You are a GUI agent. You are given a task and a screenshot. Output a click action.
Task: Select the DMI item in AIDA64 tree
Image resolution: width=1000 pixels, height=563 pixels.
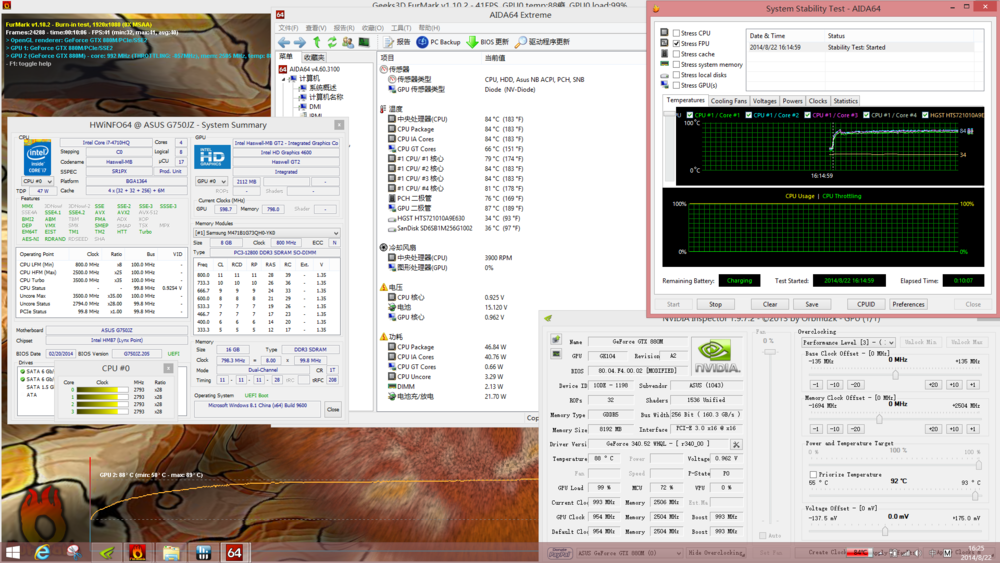(x=315, y=106)
